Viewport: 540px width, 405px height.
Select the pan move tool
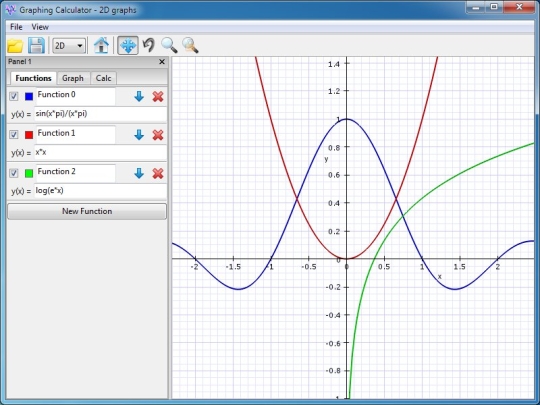click(128, 45)
